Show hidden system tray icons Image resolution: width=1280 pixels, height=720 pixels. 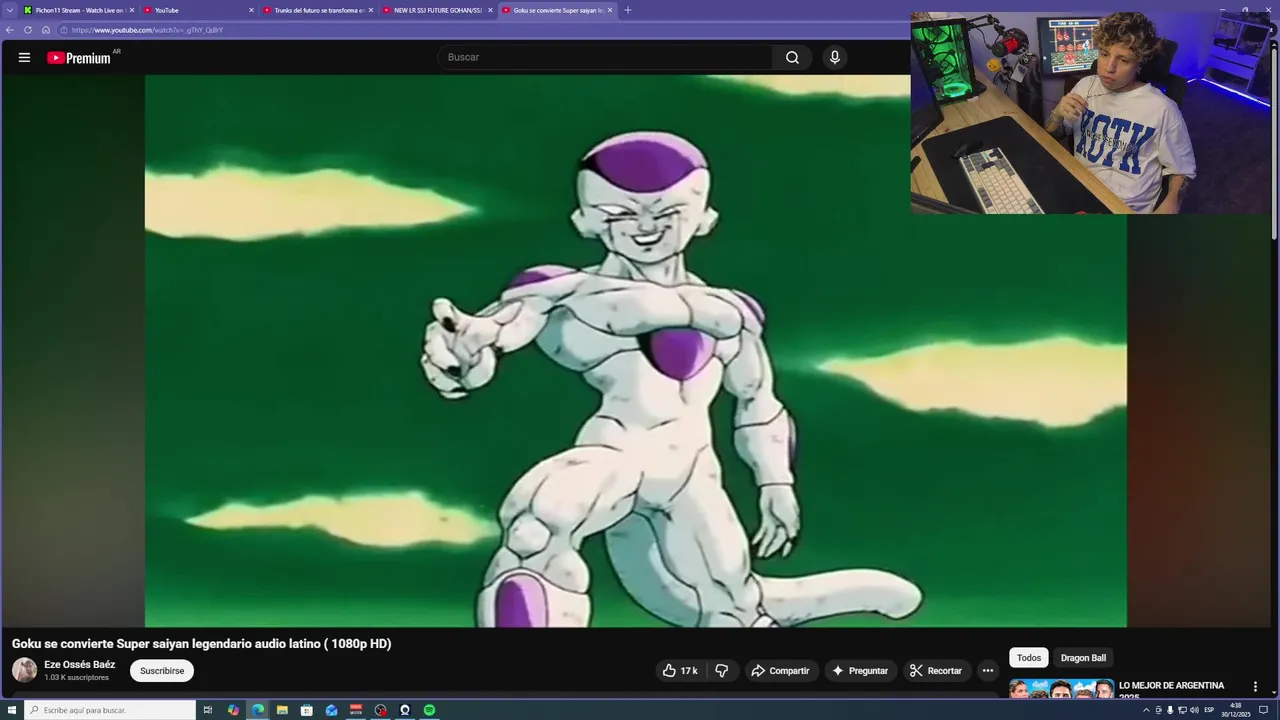(x=1146, y=710)
